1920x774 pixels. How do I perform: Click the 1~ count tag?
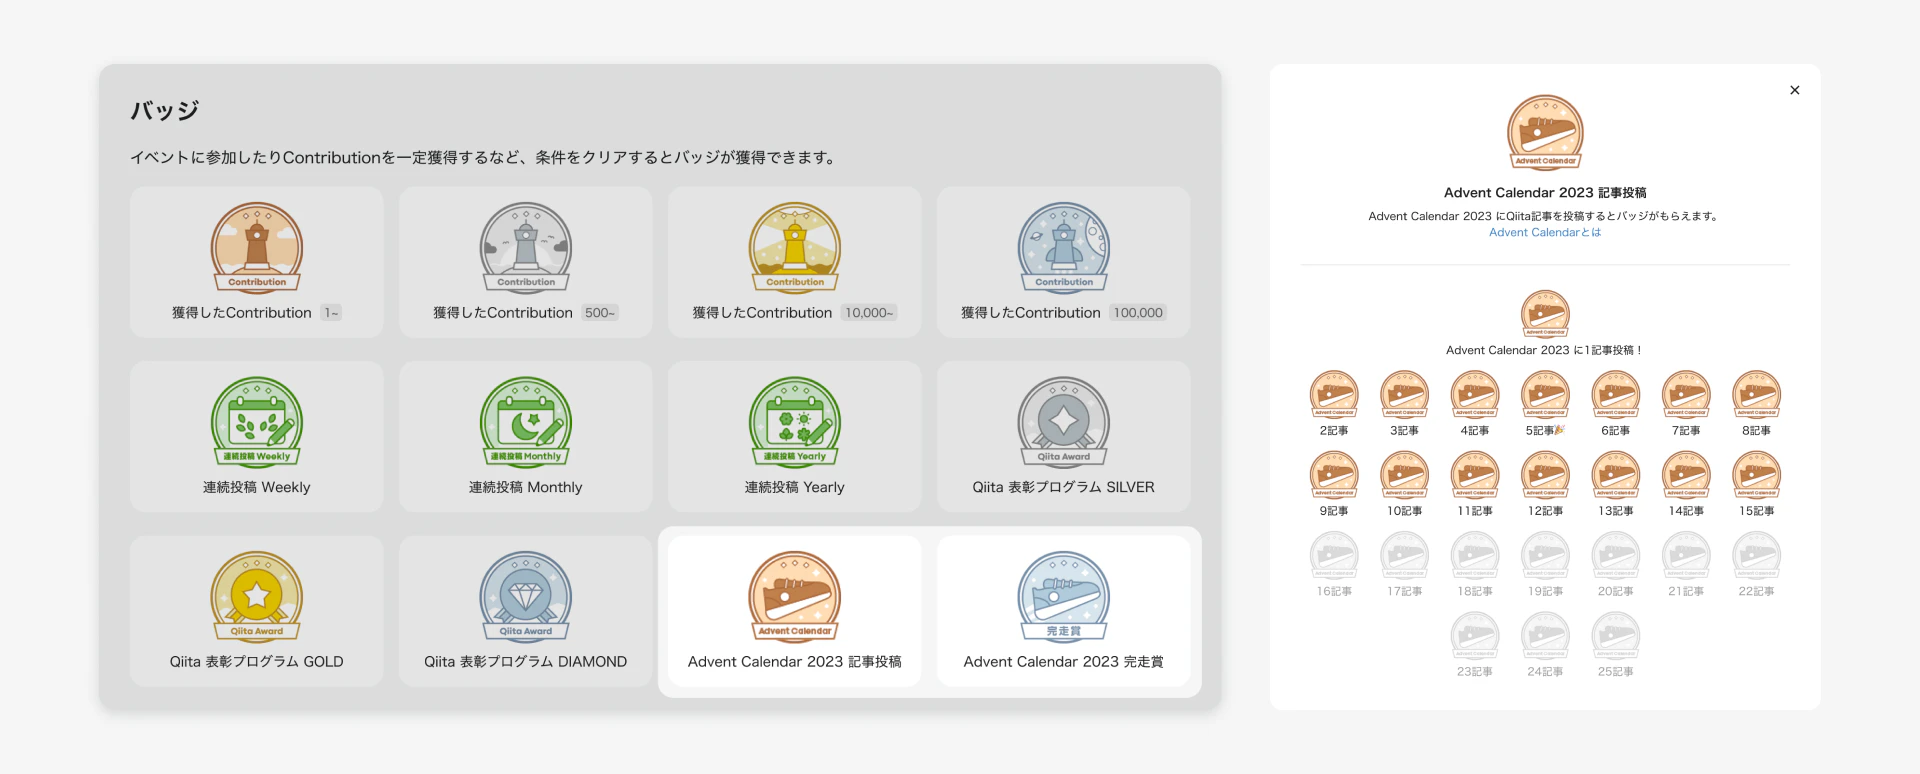pyautogui.click(x=331, y=313)
